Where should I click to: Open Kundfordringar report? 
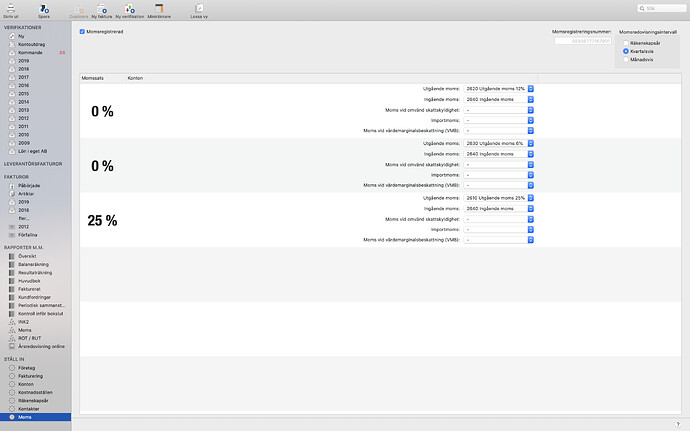click(x=34, y=297)
